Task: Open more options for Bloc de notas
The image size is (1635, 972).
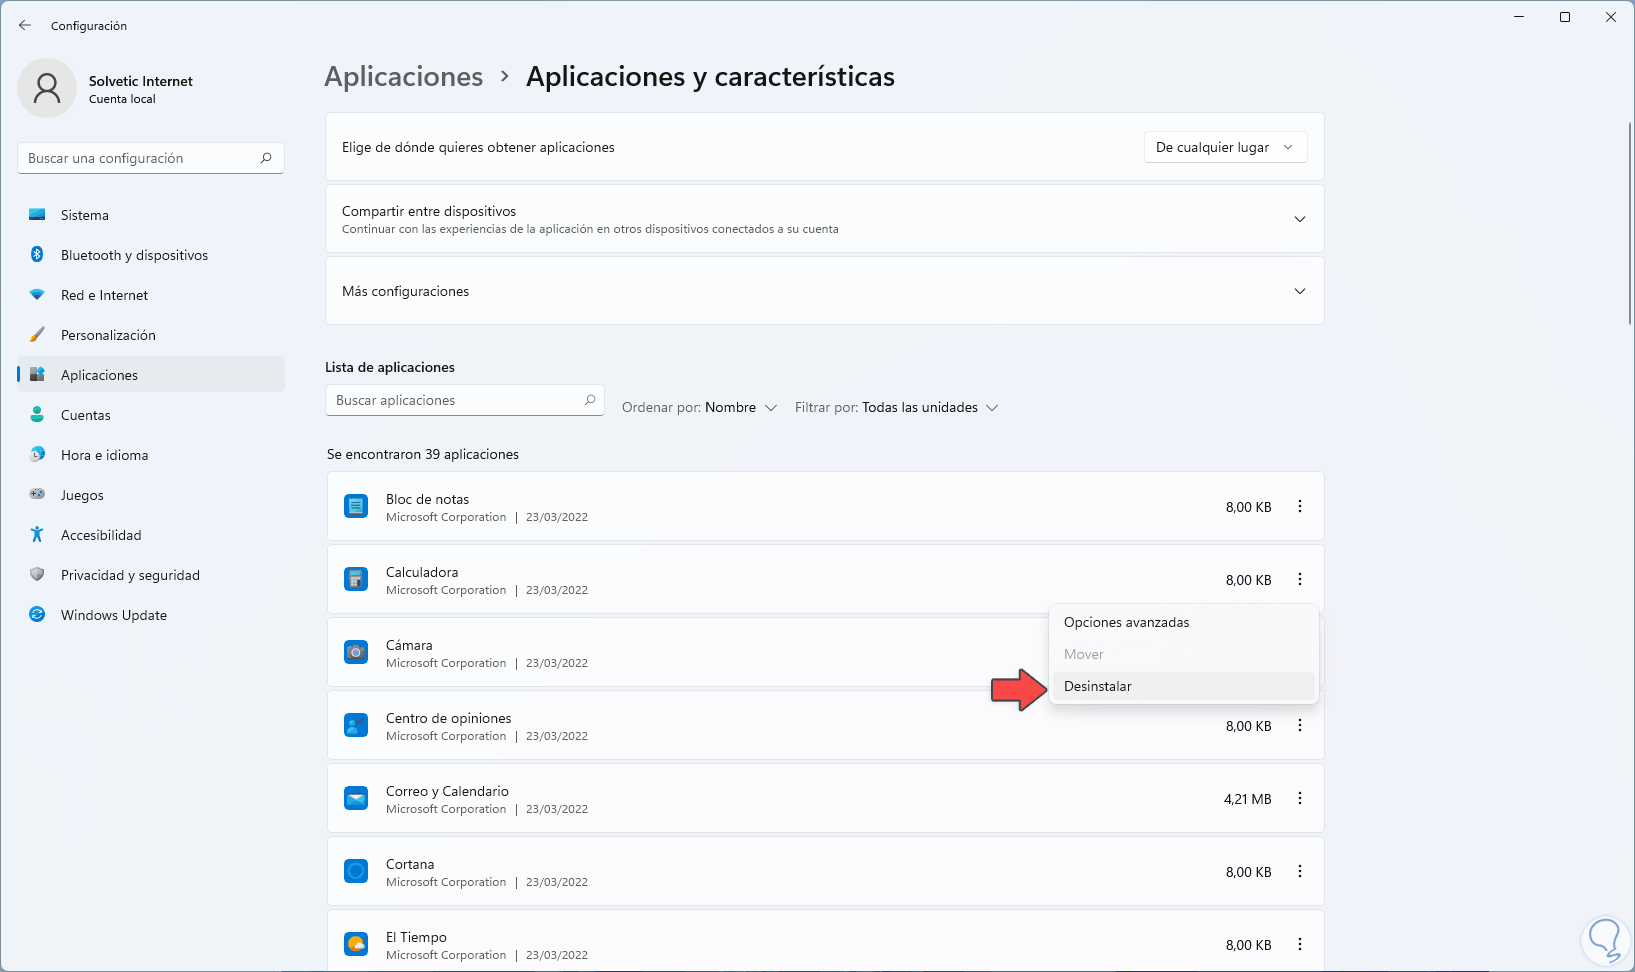Action: tap(1300, 507)
